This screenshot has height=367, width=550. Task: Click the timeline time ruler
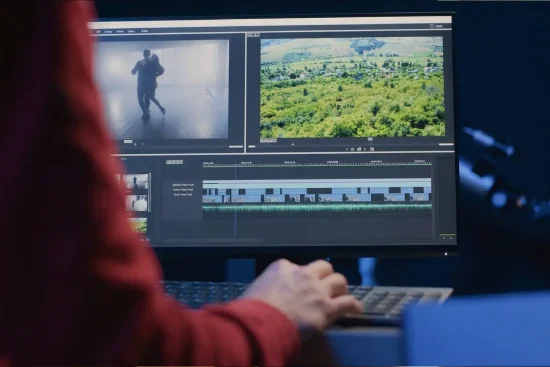[x=317, y=164]
